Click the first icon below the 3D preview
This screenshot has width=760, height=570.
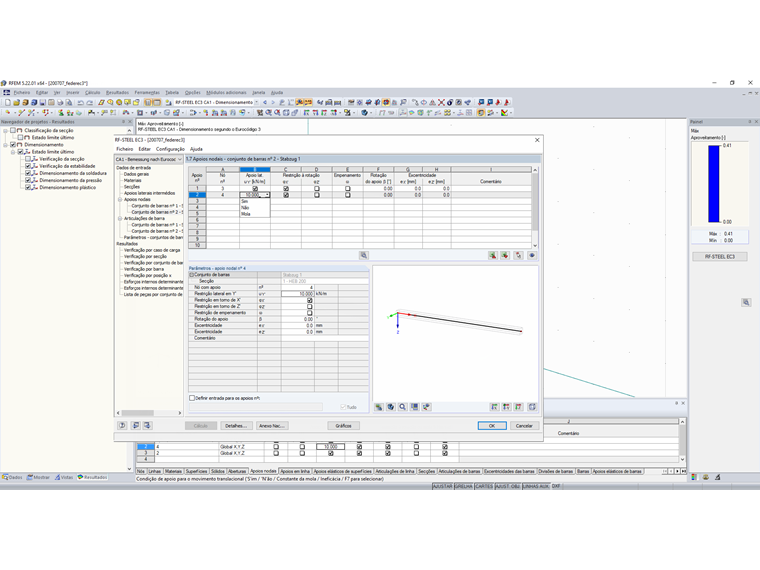click(x=379, y=407)
